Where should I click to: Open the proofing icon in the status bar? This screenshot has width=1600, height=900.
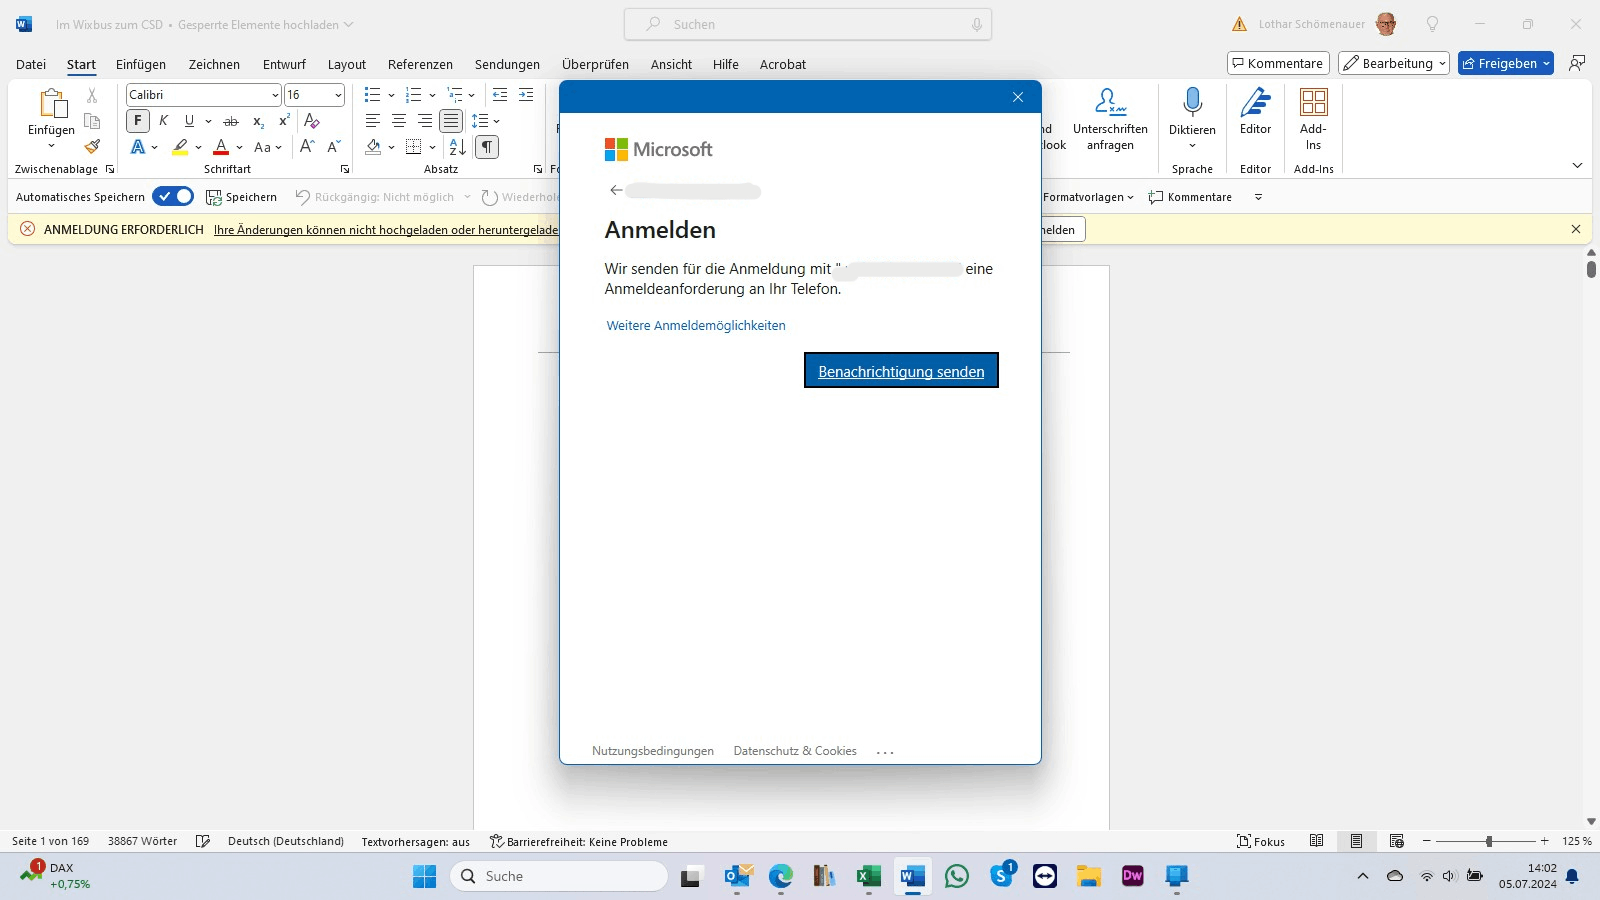[203, 841]
